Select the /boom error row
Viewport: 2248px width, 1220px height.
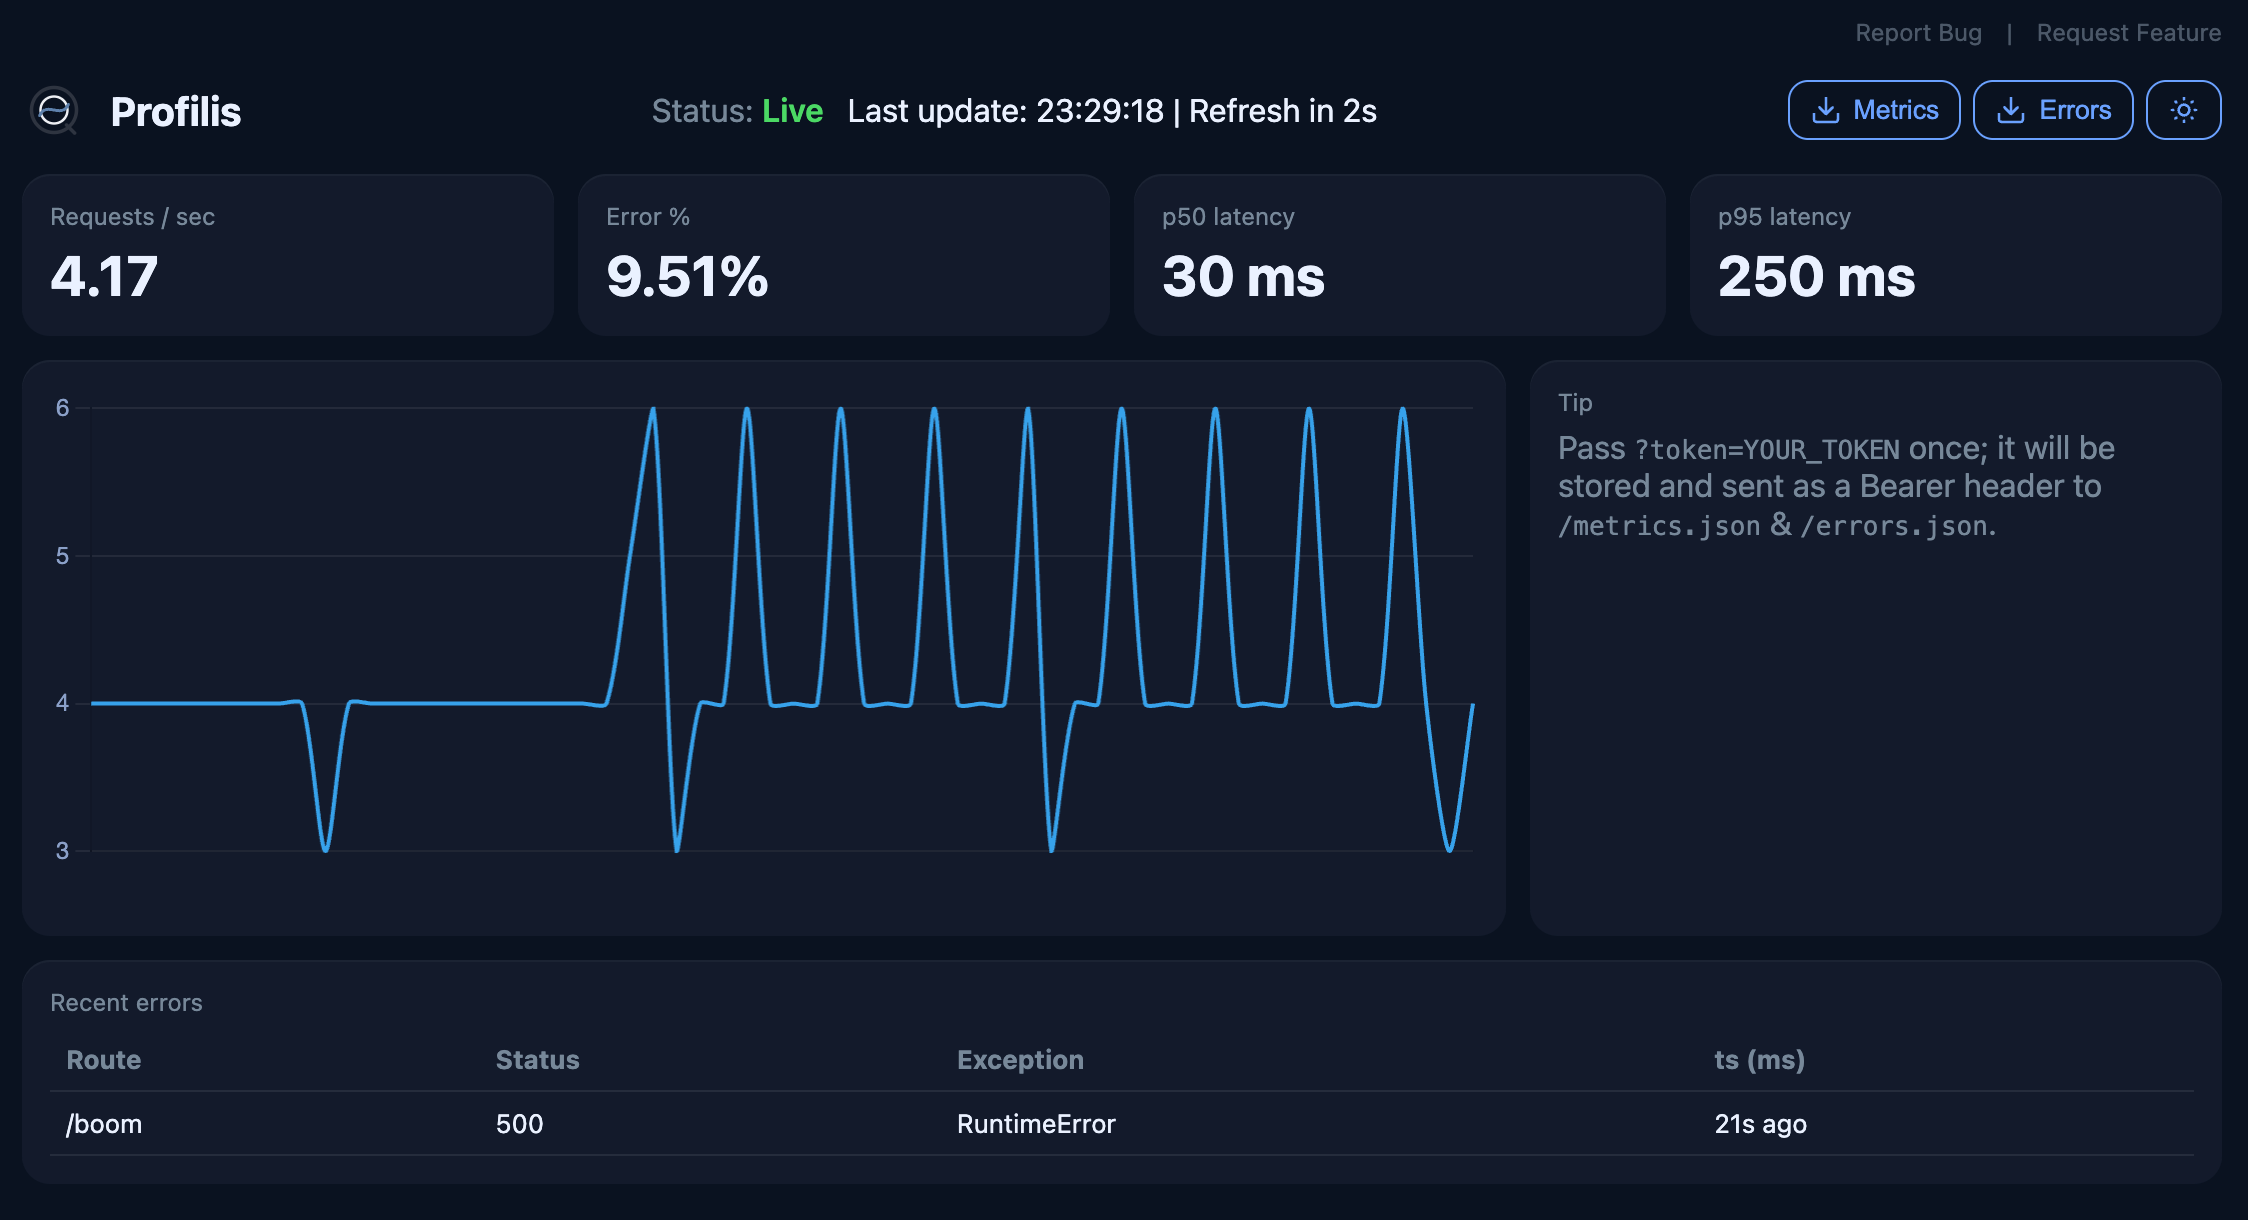click(x=1120, y=1124)
